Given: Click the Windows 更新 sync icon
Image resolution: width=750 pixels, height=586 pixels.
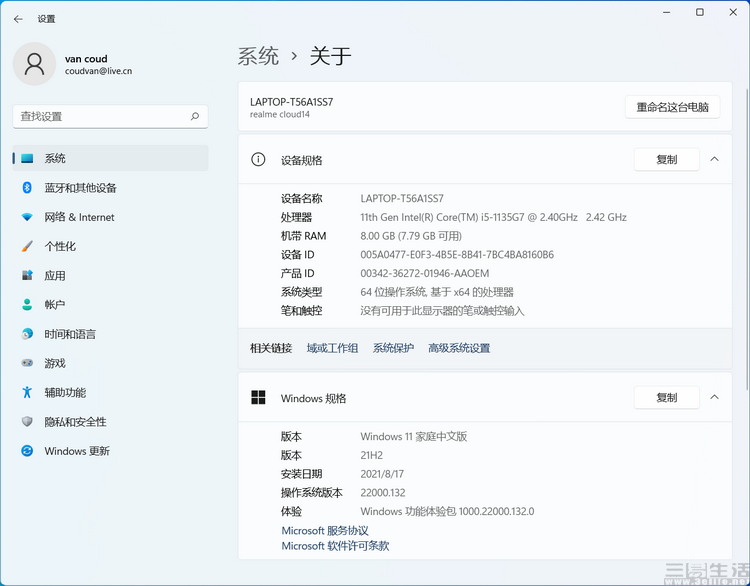Looking at the screenshot, I should [x=27, y=451].
